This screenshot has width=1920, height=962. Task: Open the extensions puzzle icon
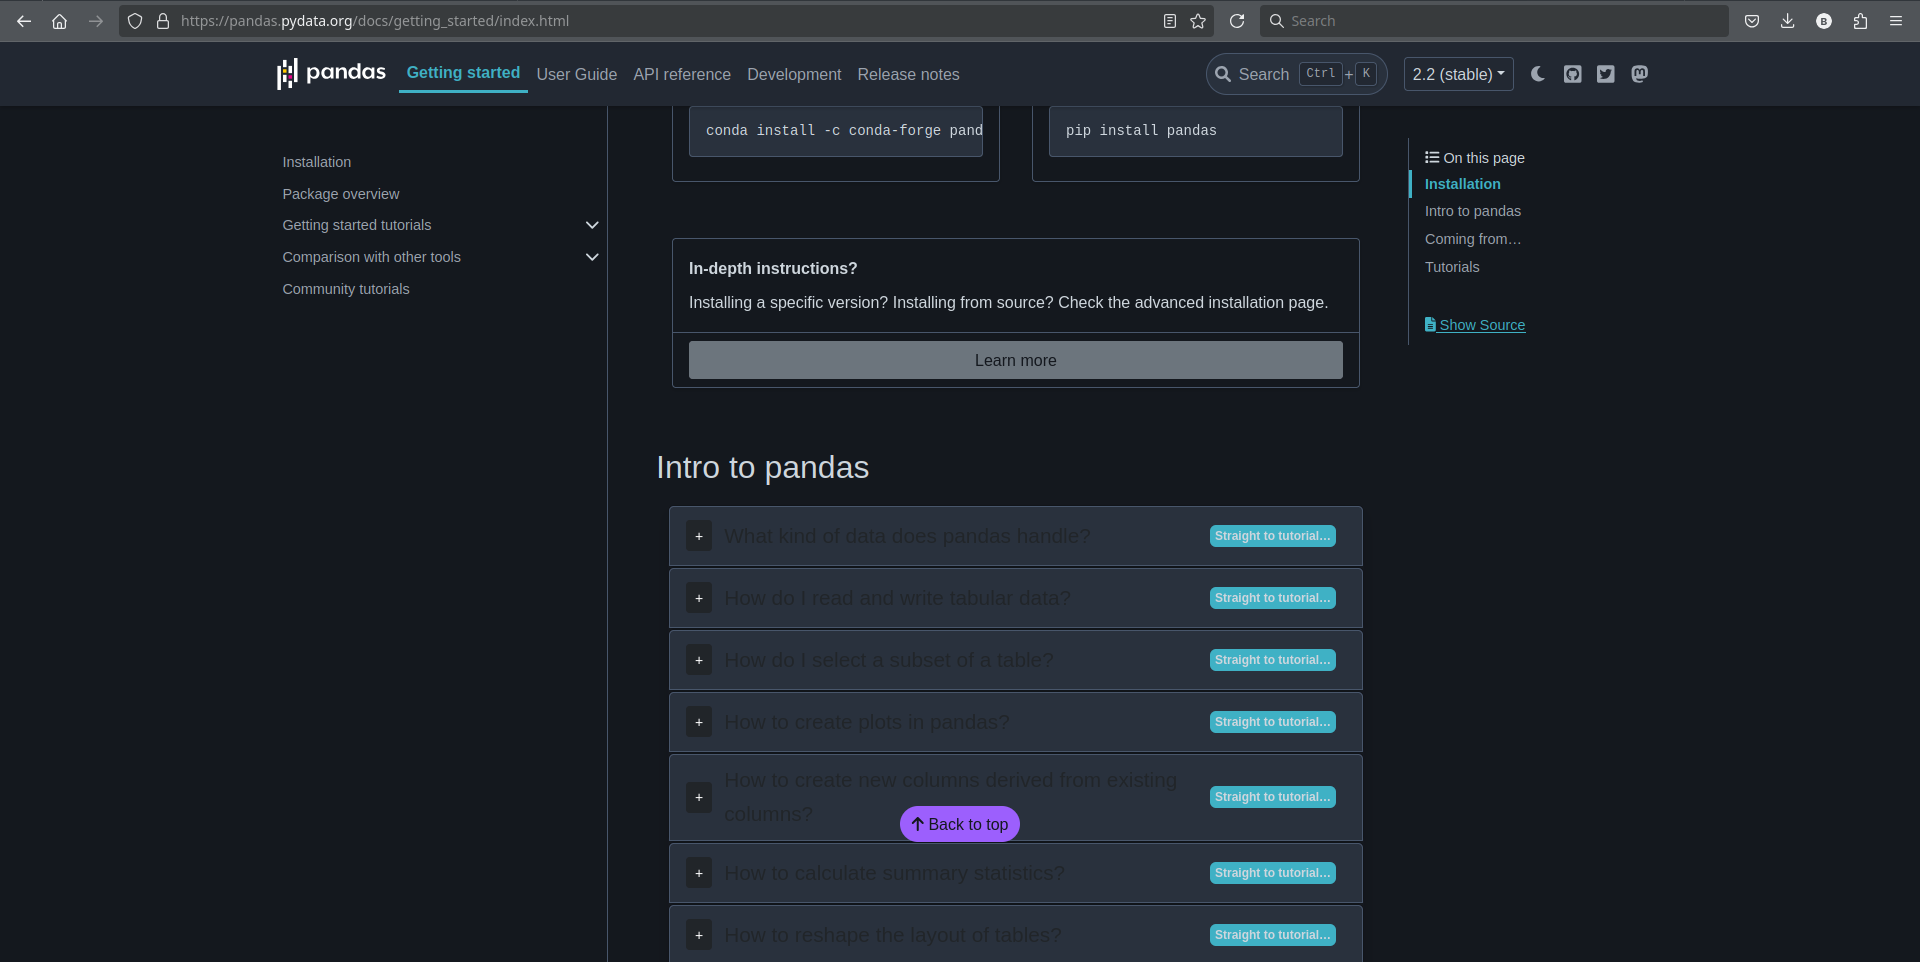pyautogui.click(x=1860, y=21)
